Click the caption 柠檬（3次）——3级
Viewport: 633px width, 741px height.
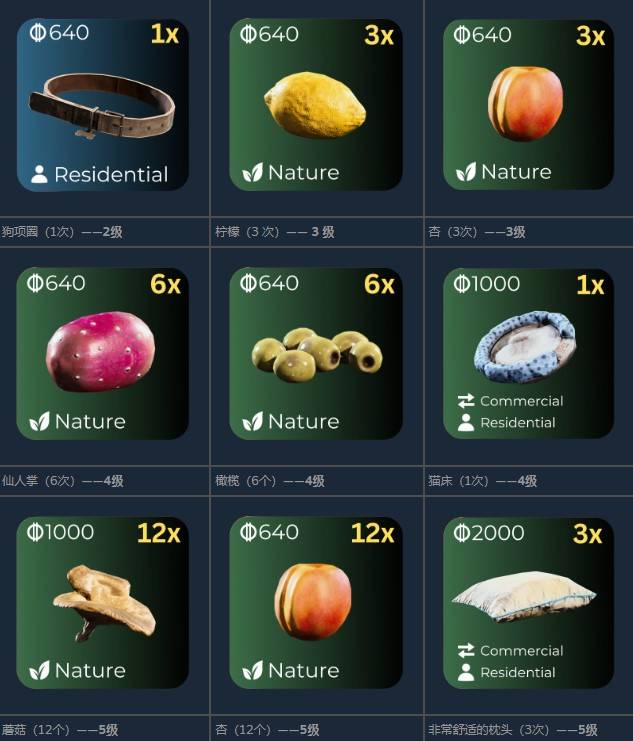[x=275, y=232]
